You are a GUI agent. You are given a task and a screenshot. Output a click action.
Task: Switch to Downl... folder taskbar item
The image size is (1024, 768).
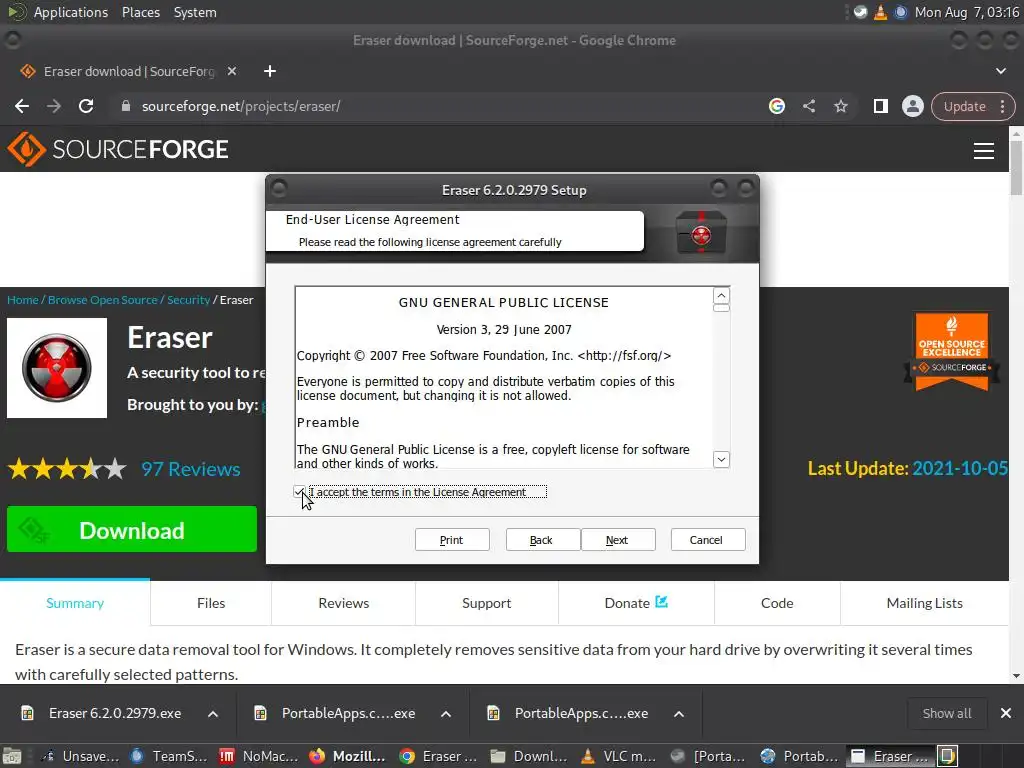528,756
